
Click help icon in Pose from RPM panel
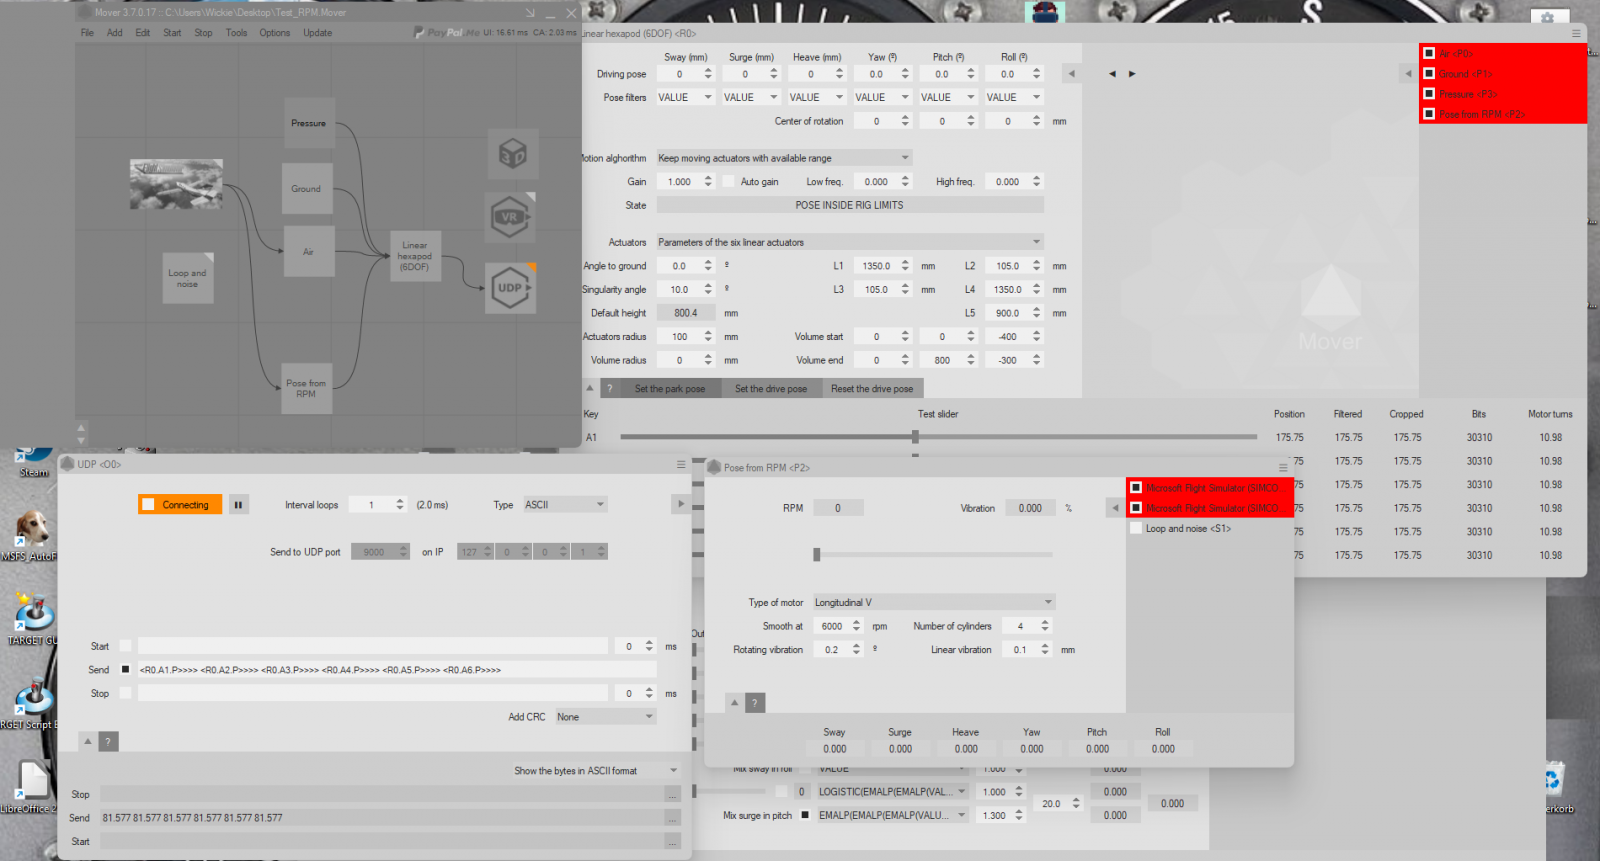click(x=755, y=703)
